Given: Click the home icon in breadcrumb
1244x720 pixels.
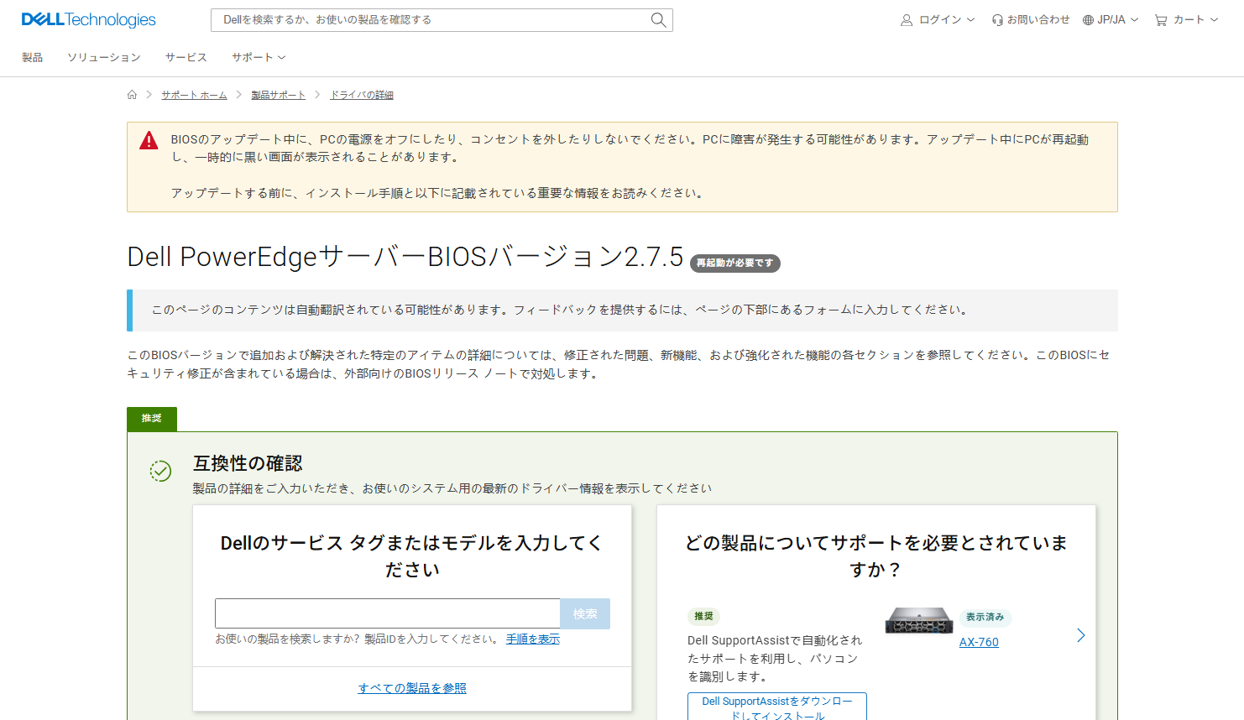Looking at the screenshot, I should (132, 95).
